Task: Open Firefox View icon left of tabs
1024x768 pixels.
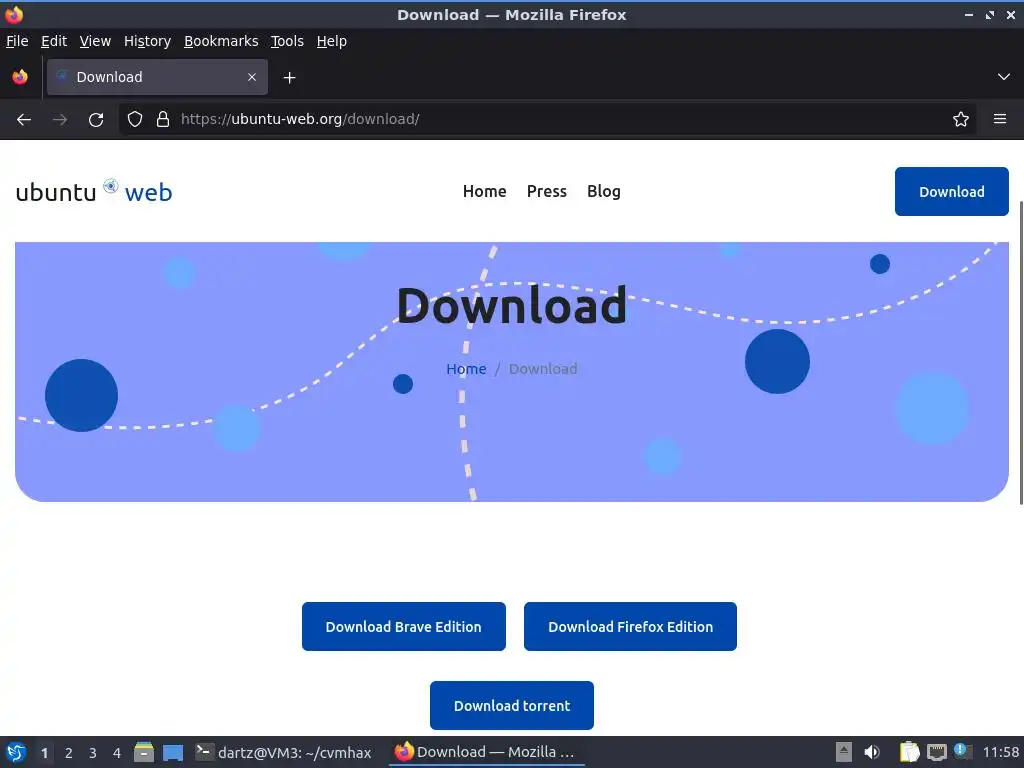Action: (20, 77)
